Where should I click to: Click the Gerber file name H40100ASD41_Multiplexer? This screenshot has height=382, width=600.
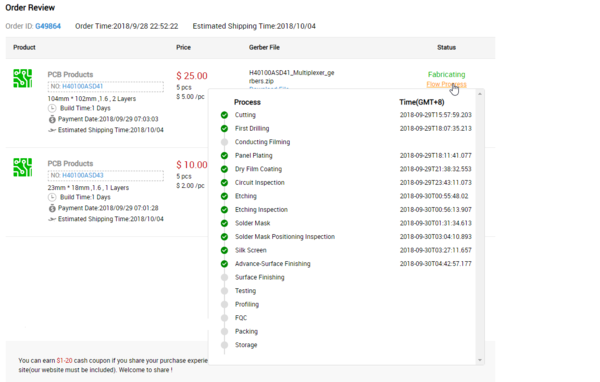tap(292, 77)
